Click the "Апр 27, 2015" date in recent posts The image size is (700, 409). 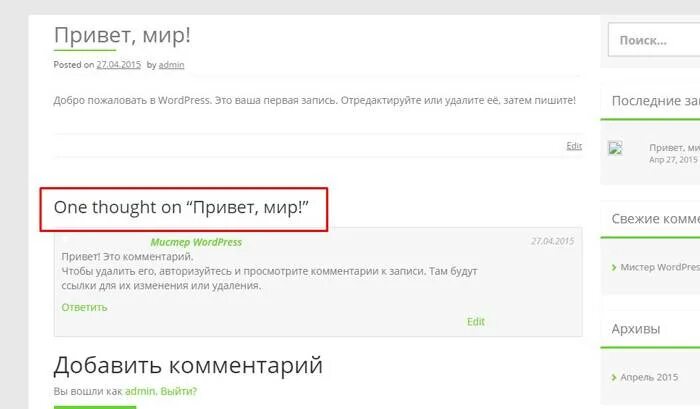(x=673, y=160)
